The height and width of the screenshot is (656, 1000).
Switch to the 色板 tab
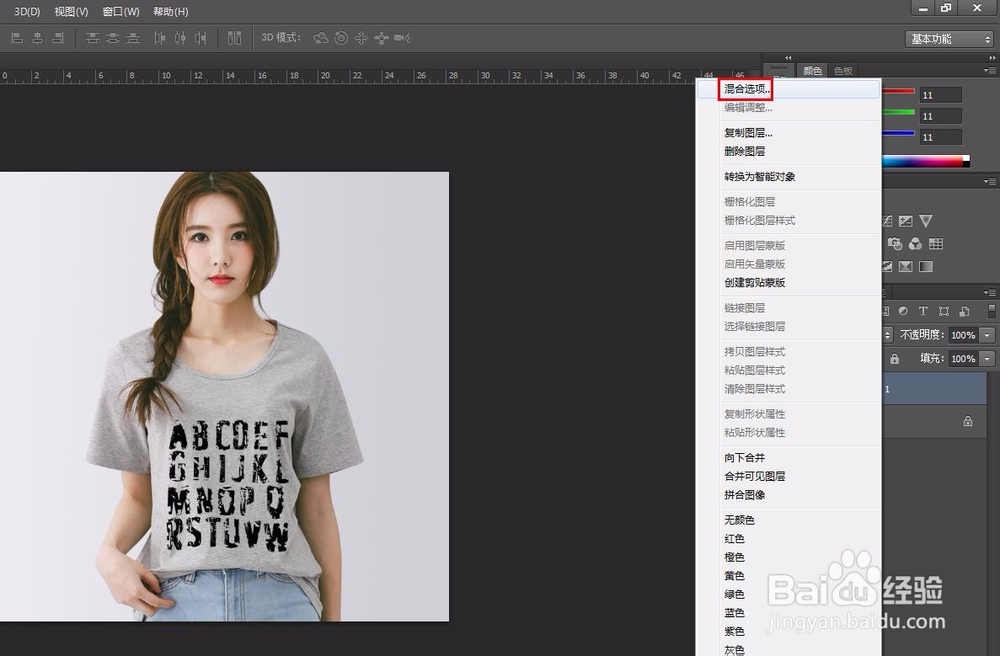coord(843,71)
